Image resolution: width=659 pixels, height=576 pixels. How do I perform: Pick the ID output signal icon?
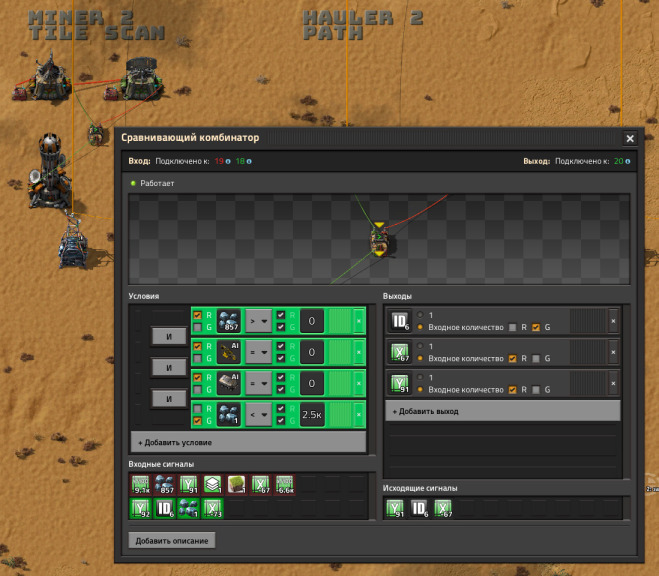click(x=399, y=321)
